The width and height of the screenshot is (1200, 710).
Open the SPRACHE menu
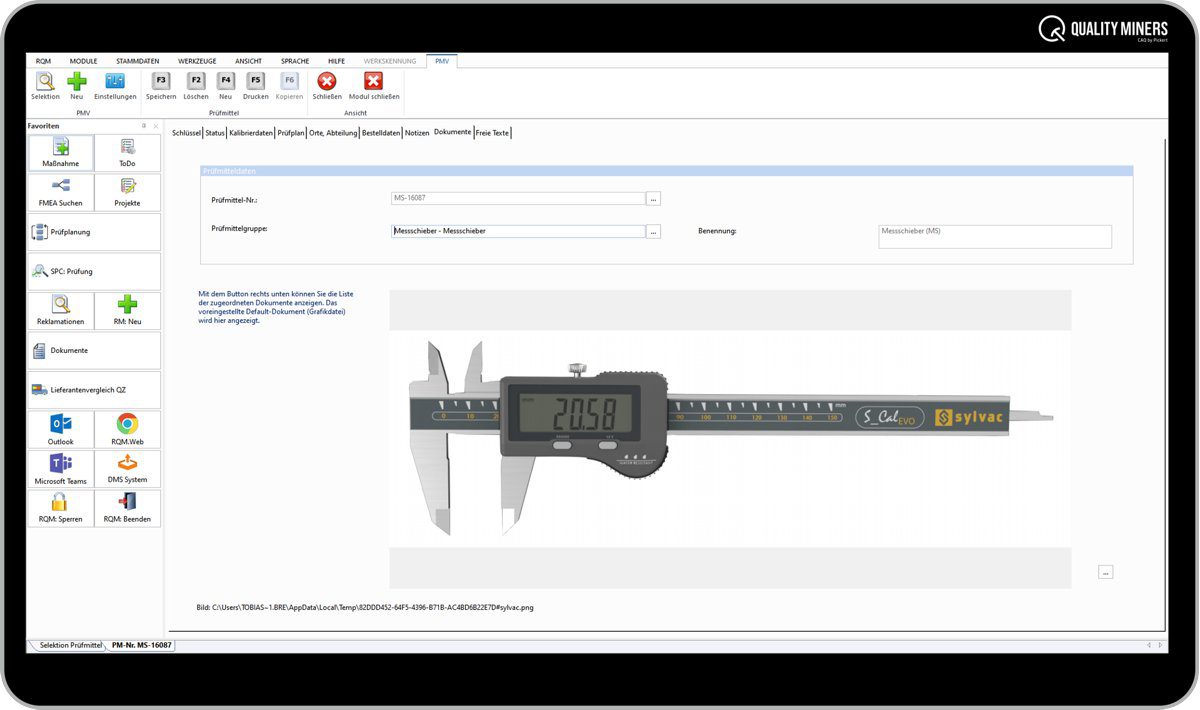[x=295, y=61]
